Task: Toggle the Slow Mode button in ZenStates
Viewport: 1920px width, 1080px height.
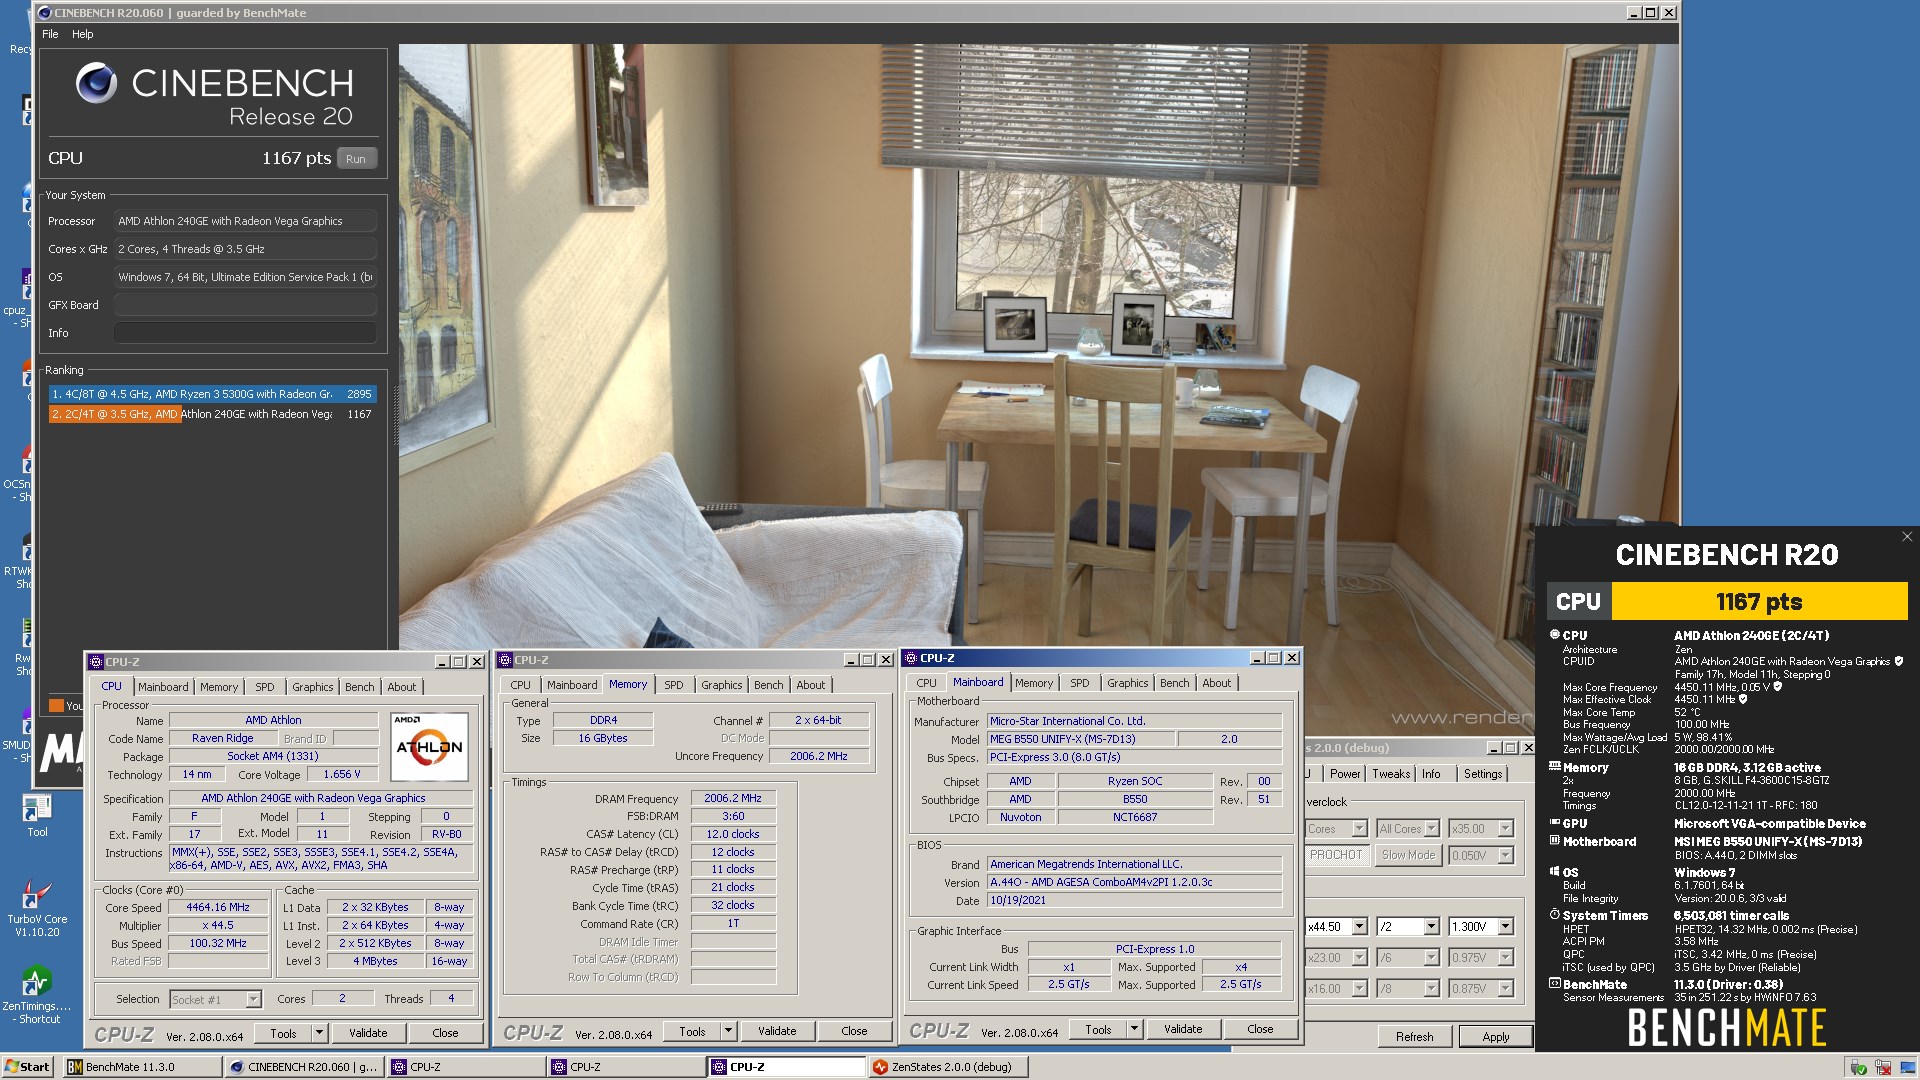Action: [1408, 855]
